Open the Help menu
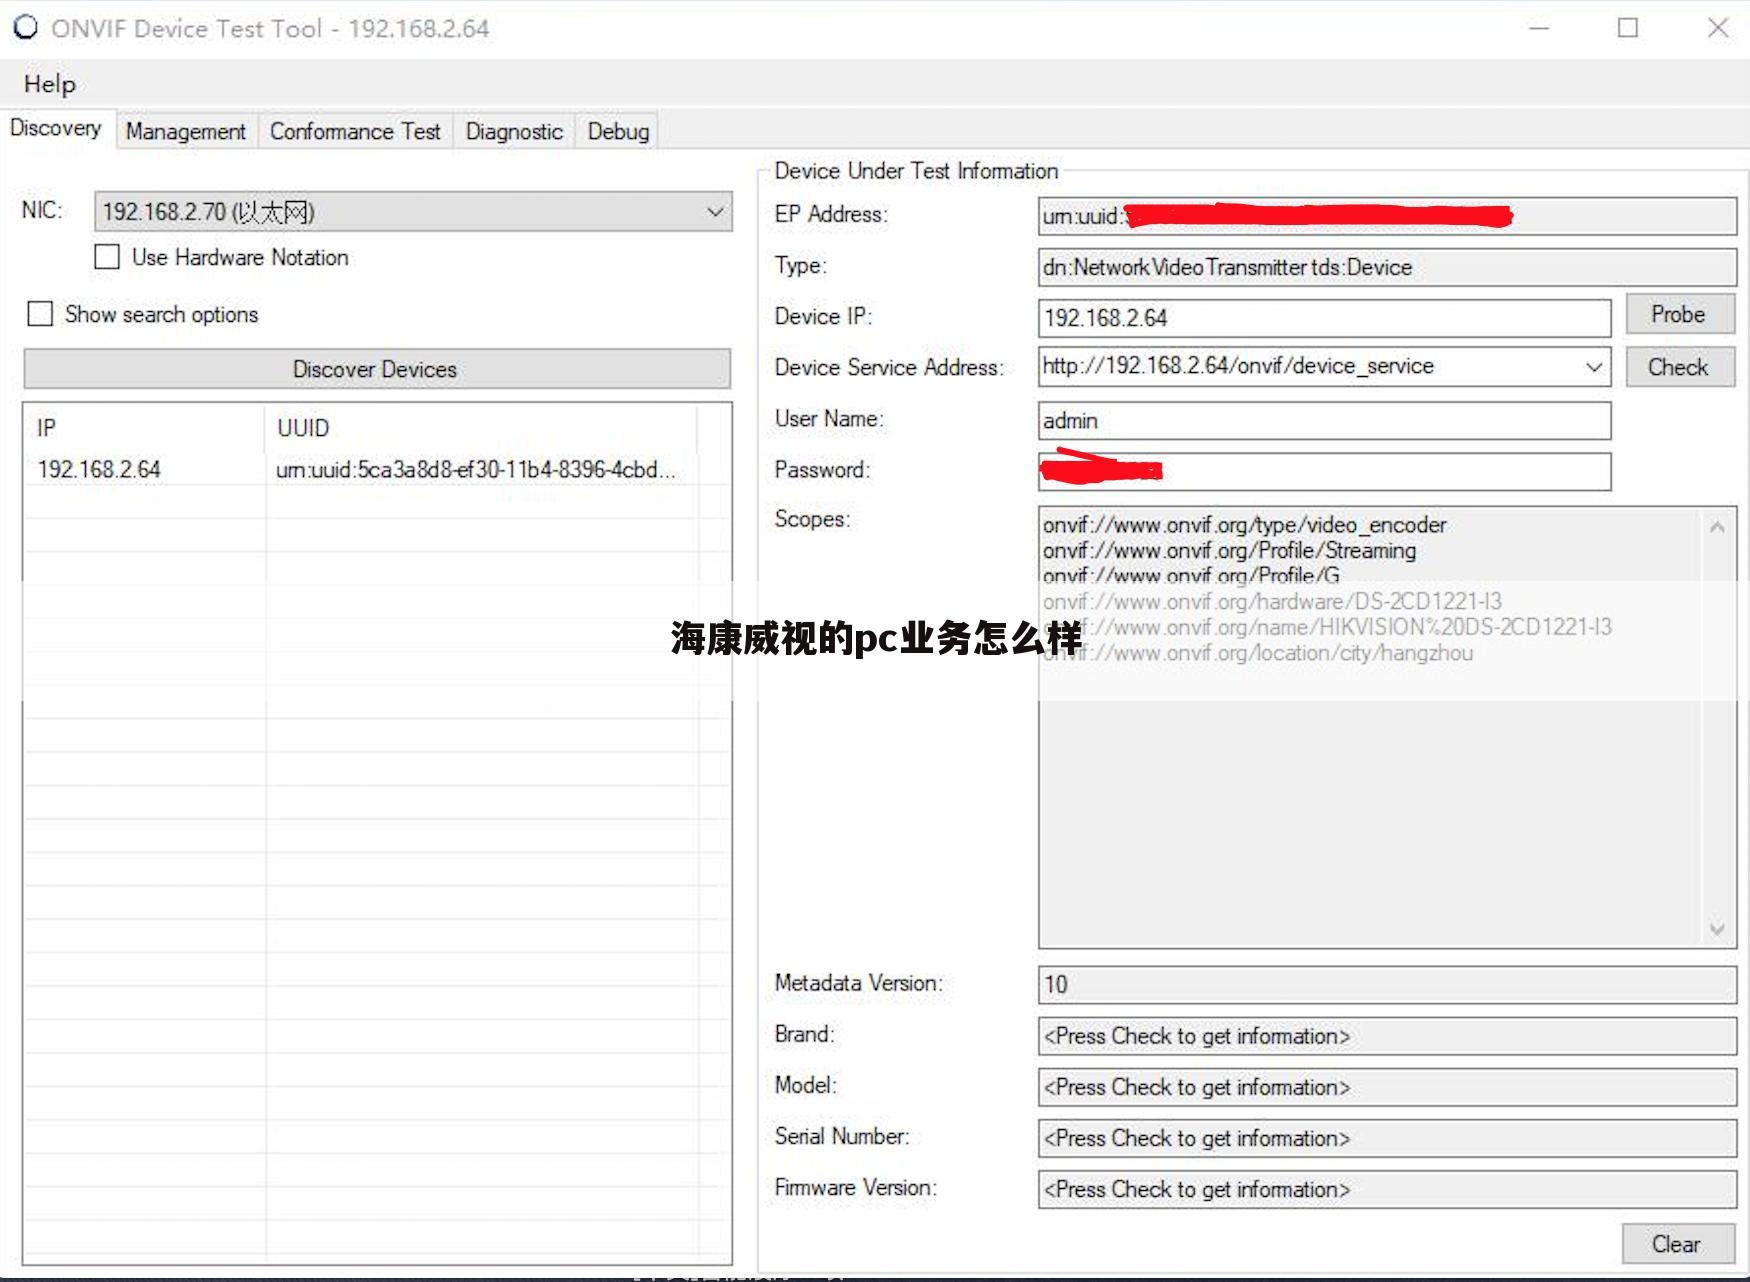Screen dimensions: 1750x1282 tap(50, 84)
